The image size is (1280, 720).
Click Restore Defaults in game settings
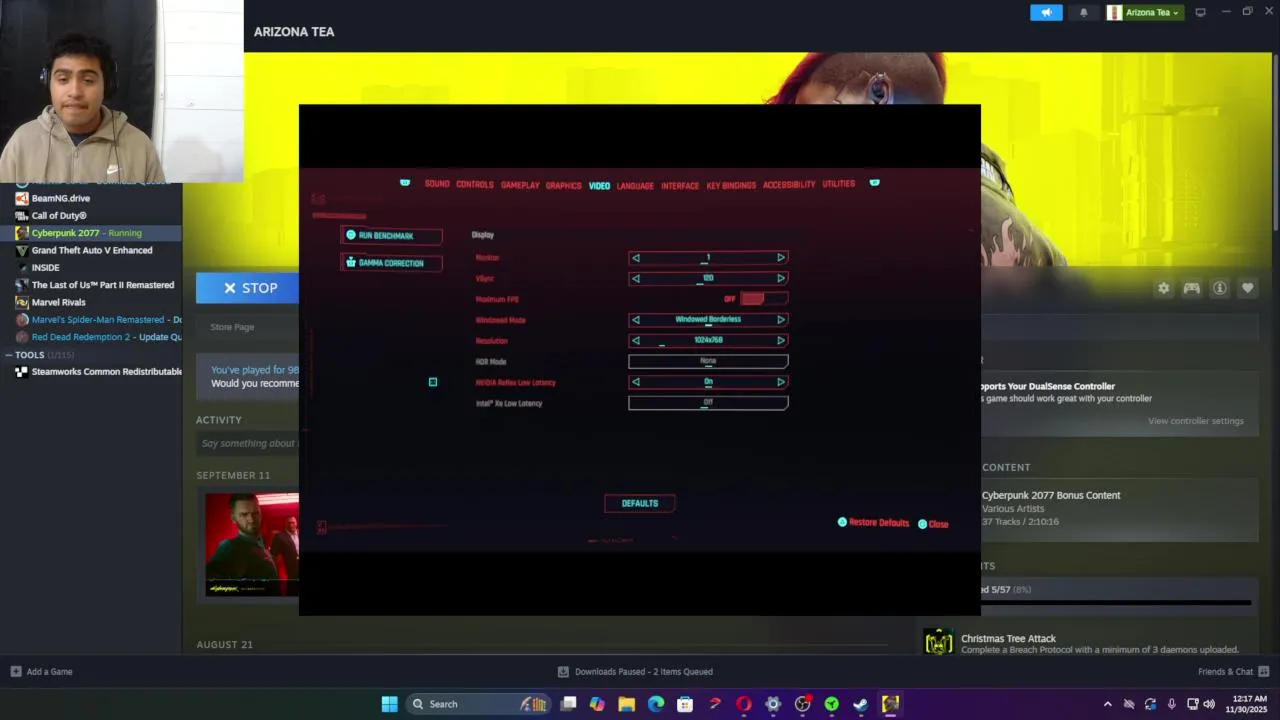click(x=873, y=523)
